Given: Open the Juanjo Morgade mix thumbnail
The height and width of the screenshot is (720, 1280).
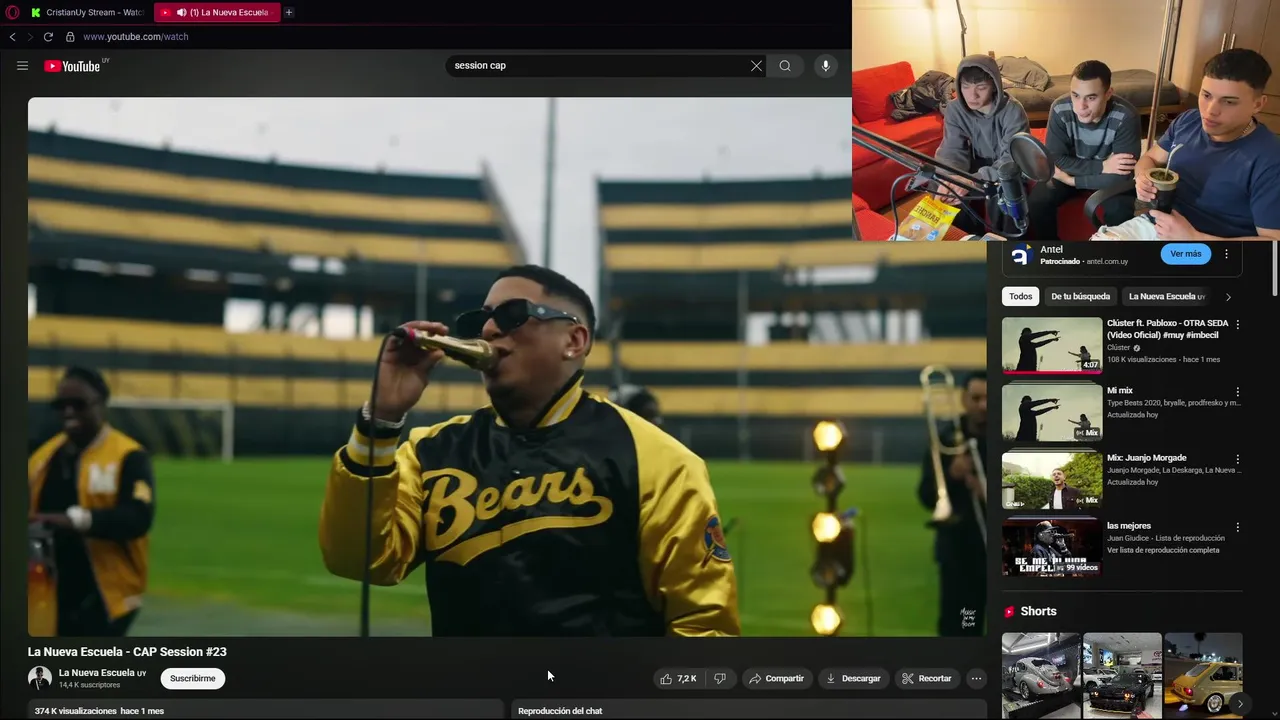Looking at the screenshot, I should pos(1052,480).
